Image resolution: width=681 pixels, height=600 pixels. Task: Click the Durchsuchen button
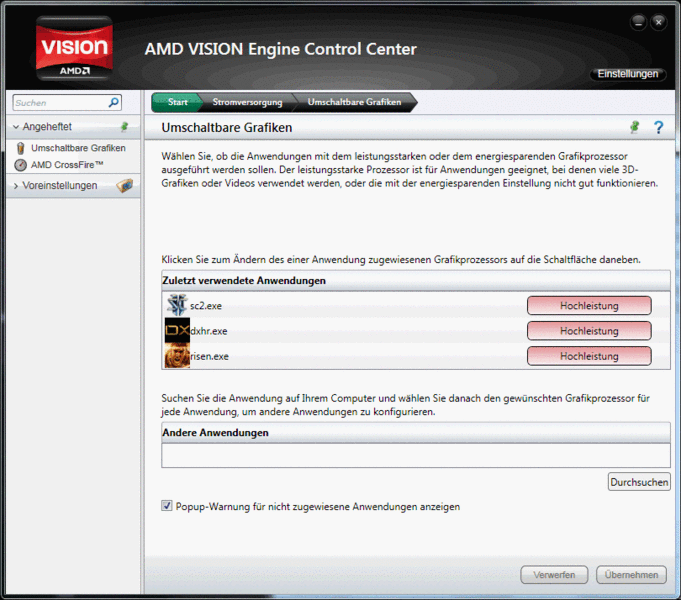pyautogui.click(x=639, y=482)
